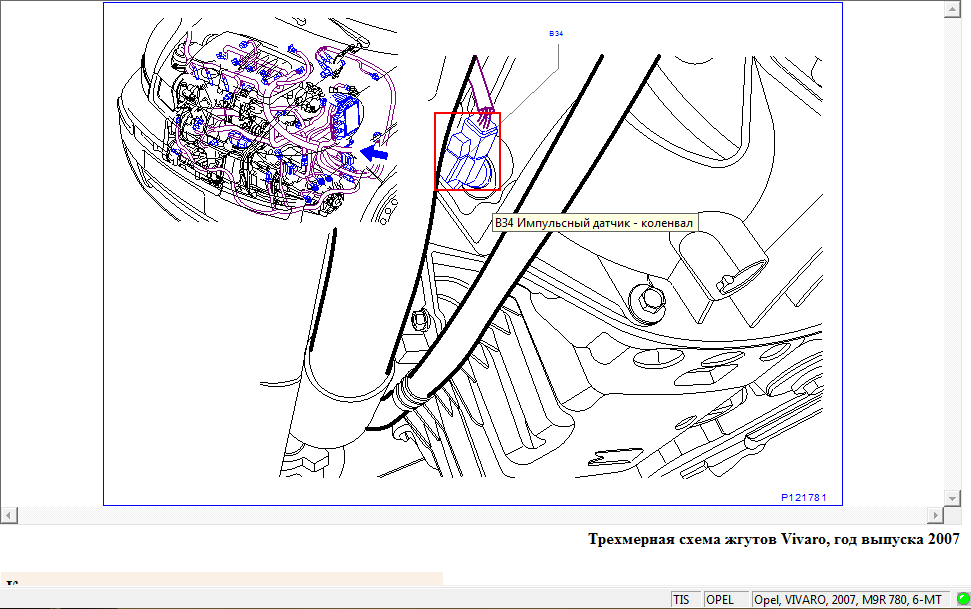Click the "B34 Импульсный датчик - коленвал" tooltip
971x609 pixels.
click(594, 223)
